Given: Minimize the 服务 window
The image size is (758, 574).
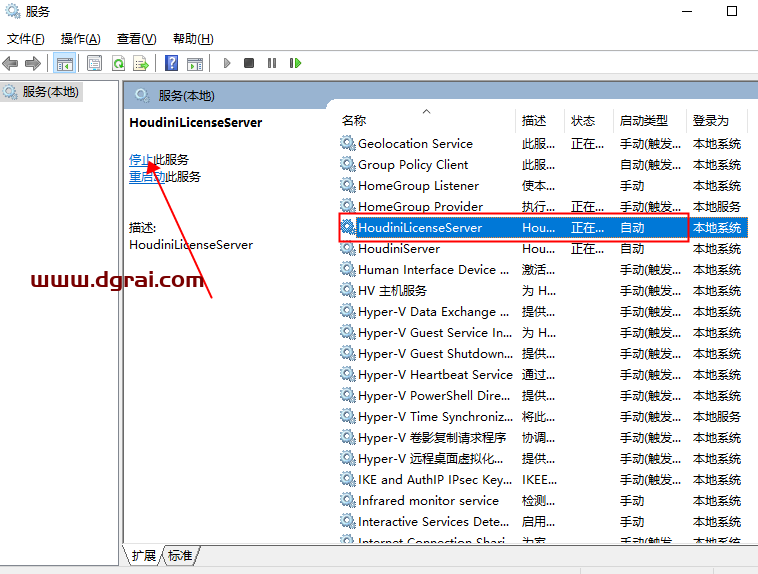Looking at the screenshot, I should tap(687, 11).
